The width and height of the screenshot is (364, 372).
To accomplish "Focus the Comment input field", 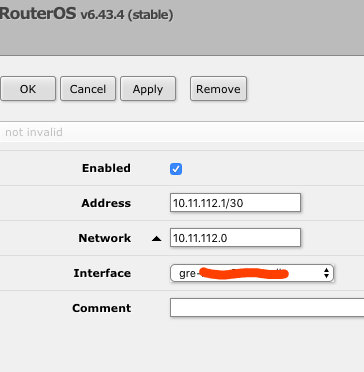I will point(267,308).
